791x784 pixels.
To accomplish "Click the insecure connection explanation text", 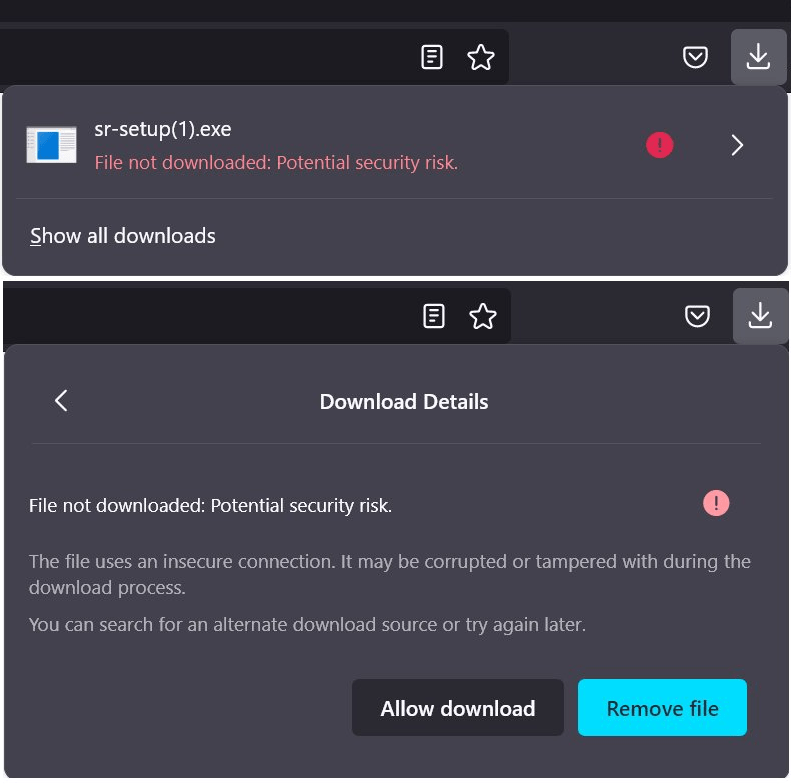I will point(390,573).
